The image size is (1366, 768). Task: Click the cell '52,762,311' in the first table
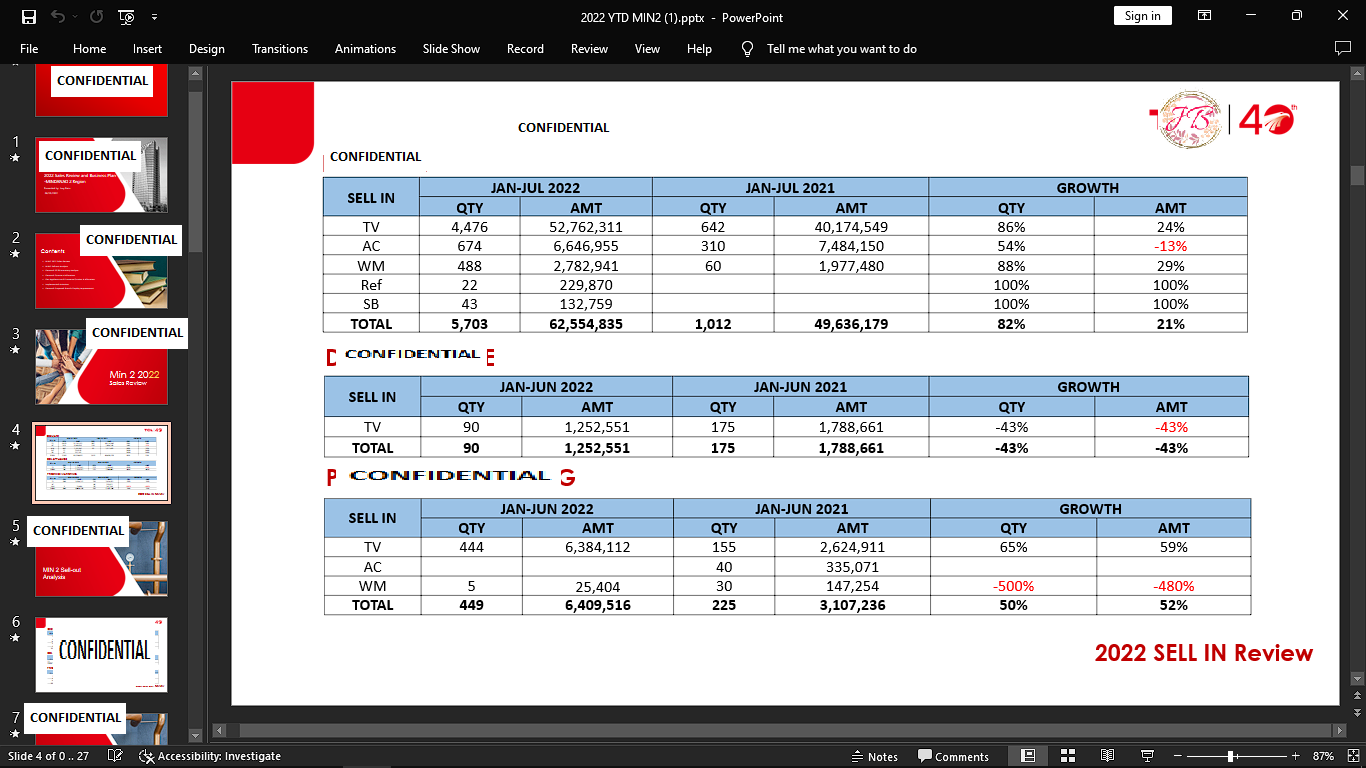(x=586, y=227)
